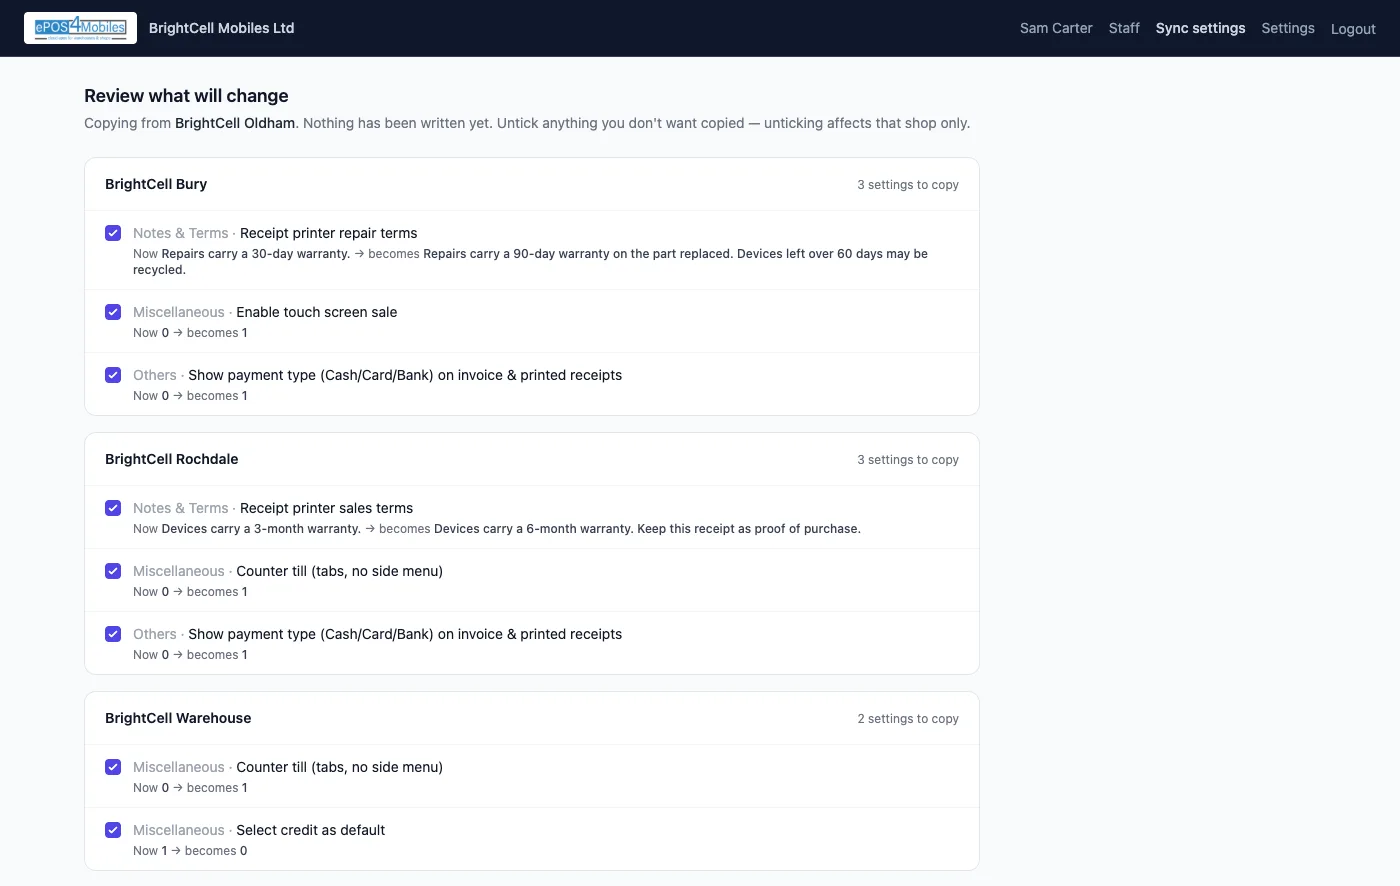Click the 2 settings to copy count
The height and width of the screenshot is (886, 1400).
tap(908, 719)
